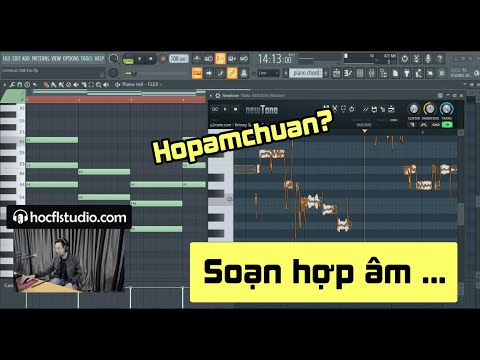Open the mixer window icon
The image size is (480, 360).
coord(372,73)
